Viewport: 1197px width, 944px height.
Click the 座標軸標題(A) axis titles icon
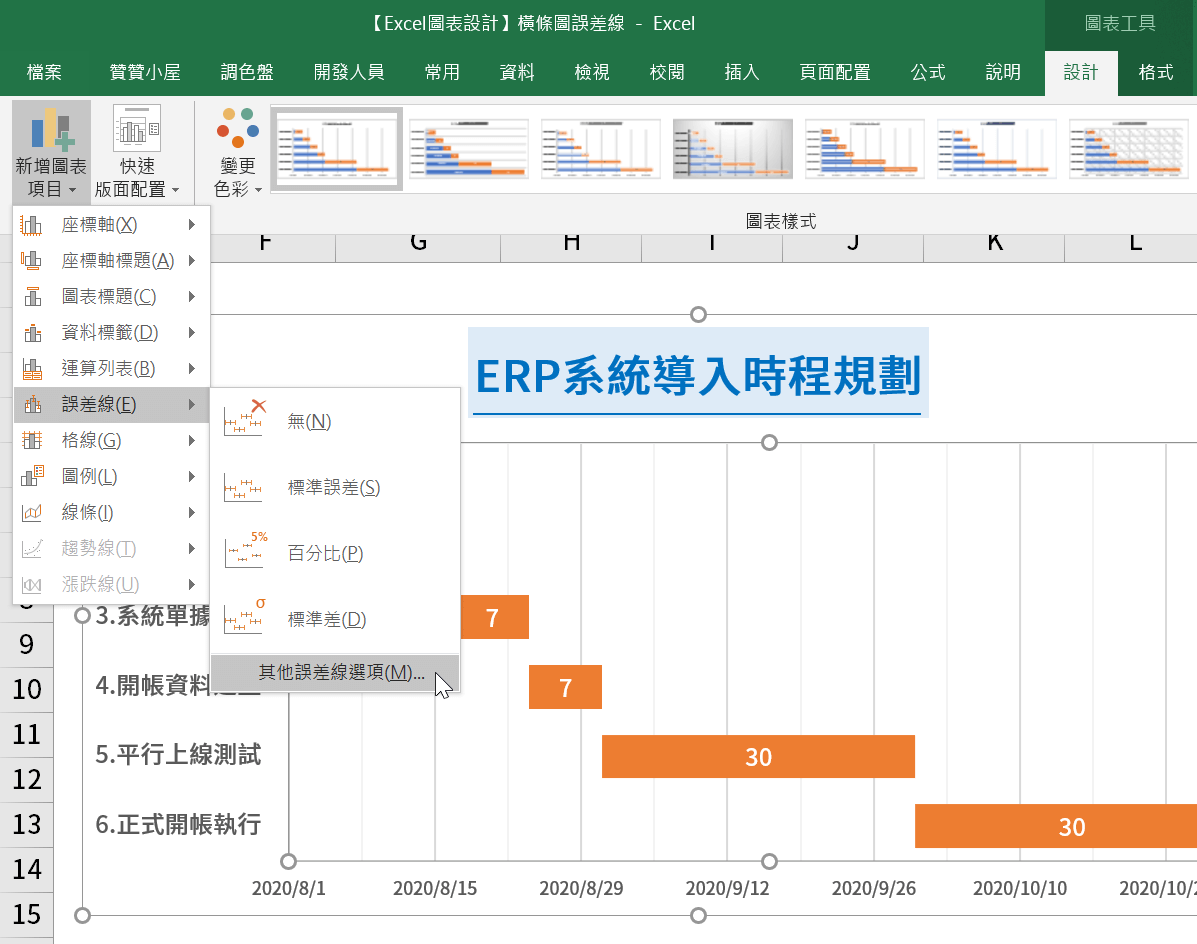[x=31, y=261]
